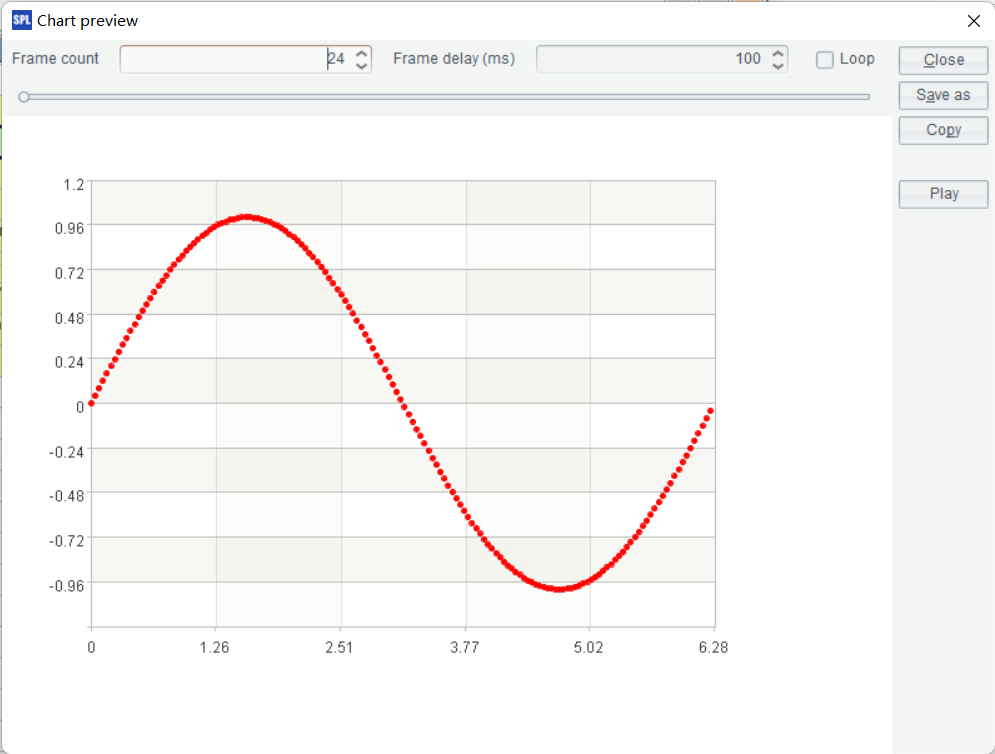Play the chart animation

(x=943, y=194)
